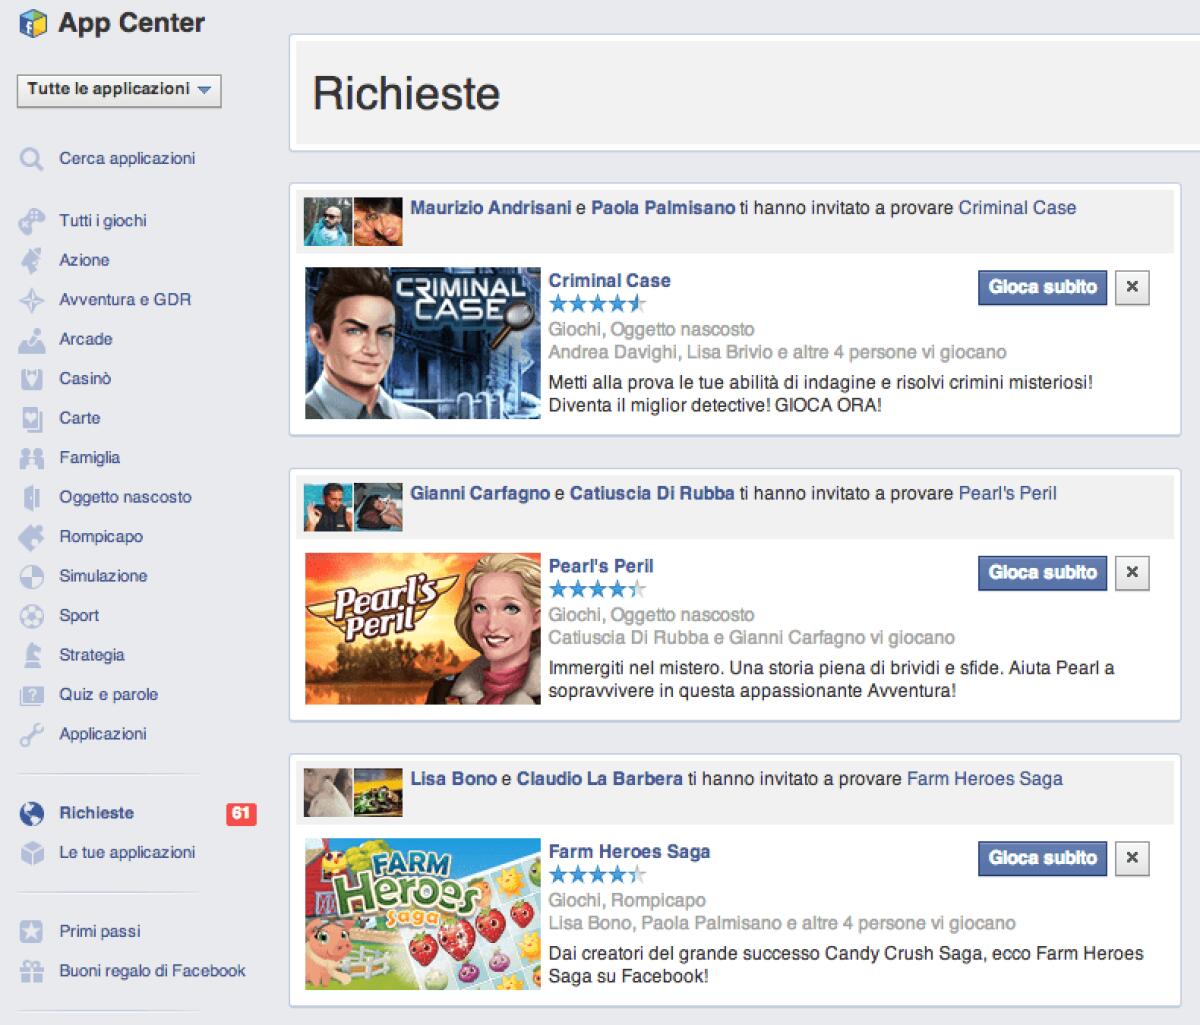Screen dimensions: 1200x1025
Task: Open the Strategia category icon
Action: coord(31,655)
